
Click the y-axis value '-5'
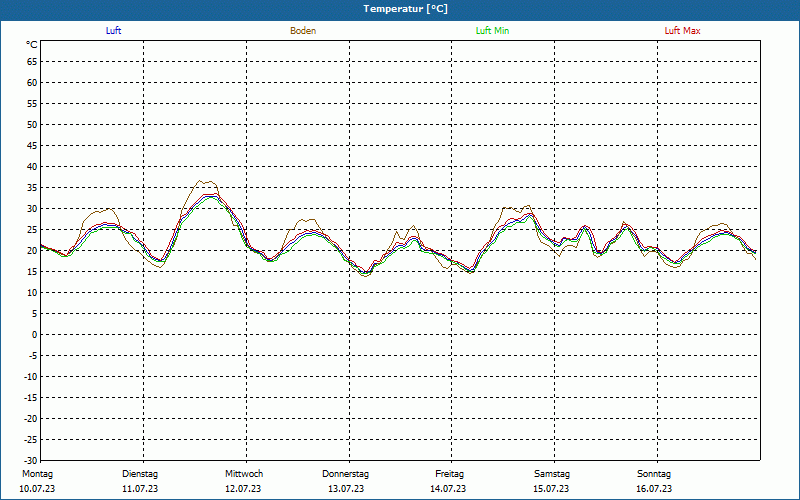click(x=33, y=356)
